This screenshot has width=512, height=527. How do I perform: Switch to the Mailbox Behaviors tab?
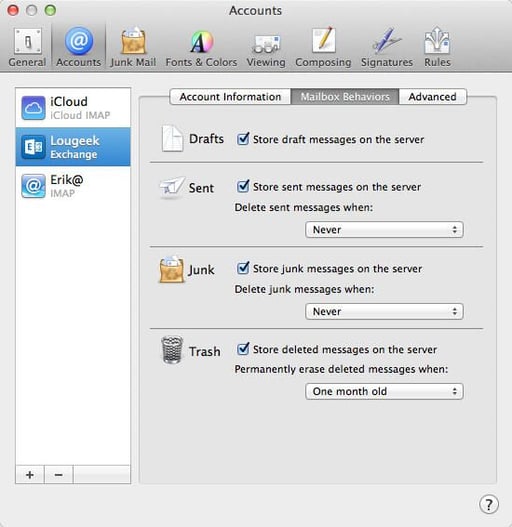click(345, 97)
